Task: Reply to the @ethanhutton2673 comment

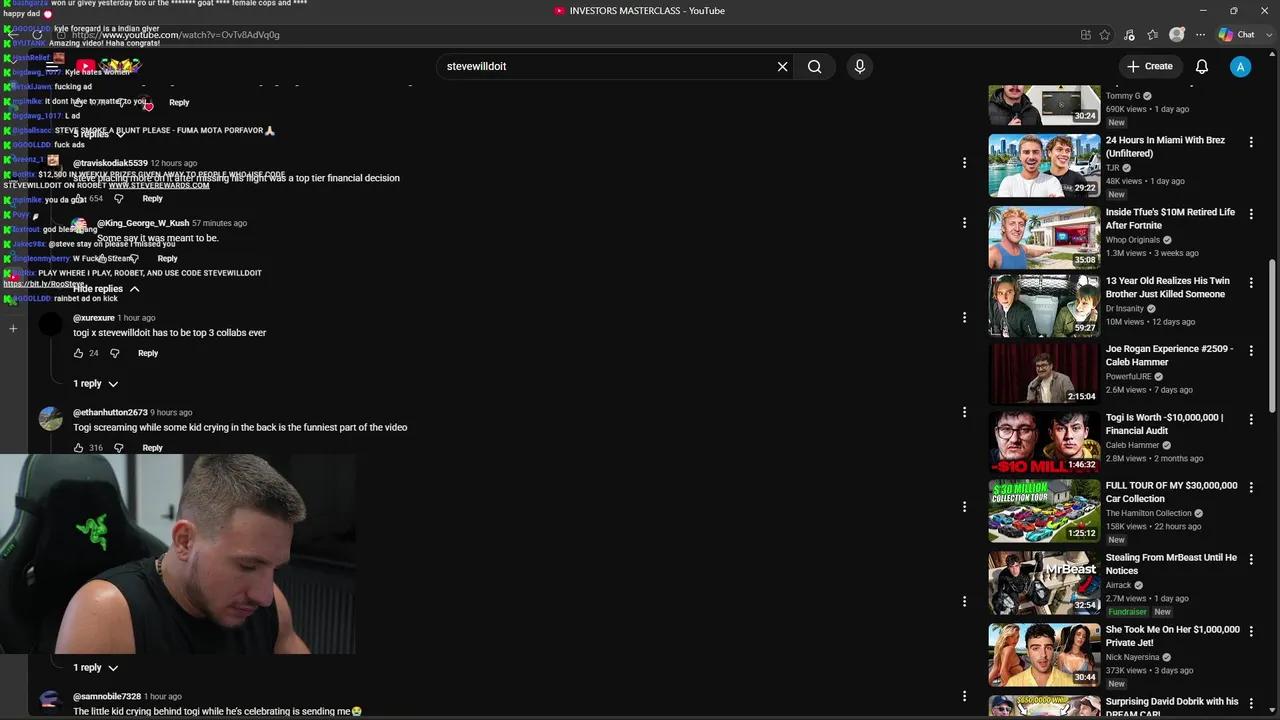Action: click(x=152, y=448)
